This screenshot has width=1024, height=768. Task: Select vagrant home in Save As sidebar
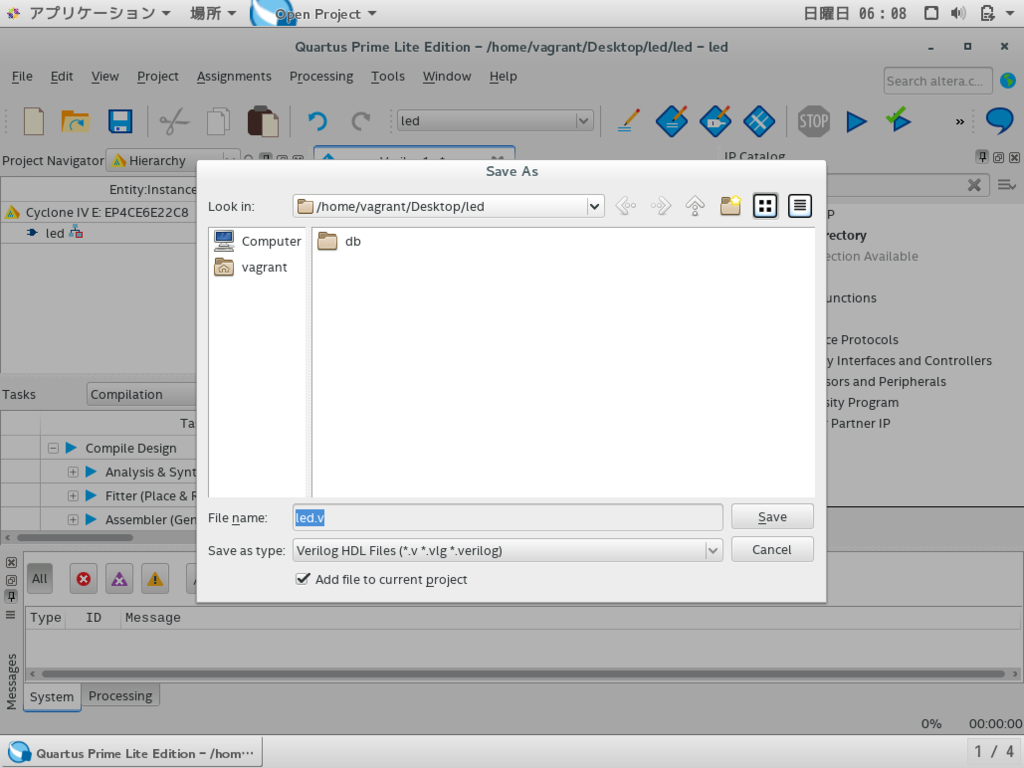coord(251,267)
